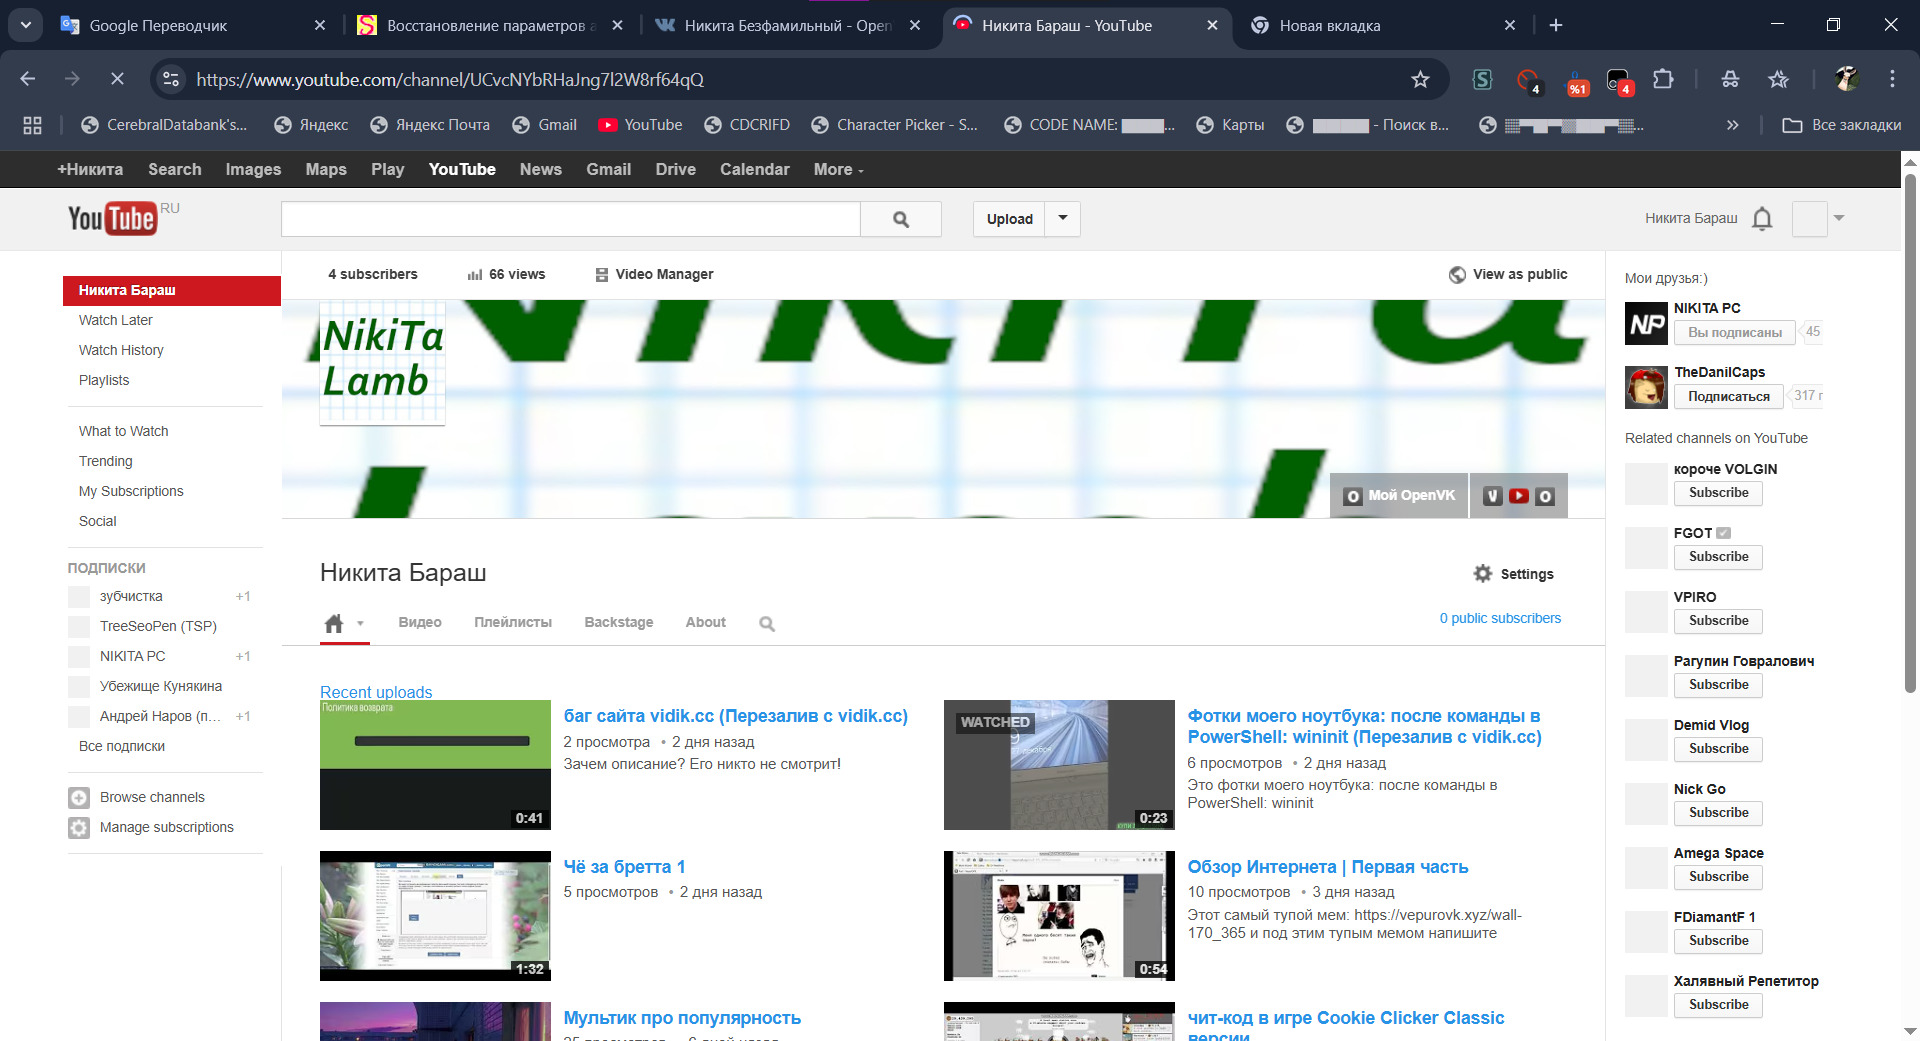Toggle subscription for NIKITA PC
This screenshot has width=1920, height=1041.
point(1734,333)
